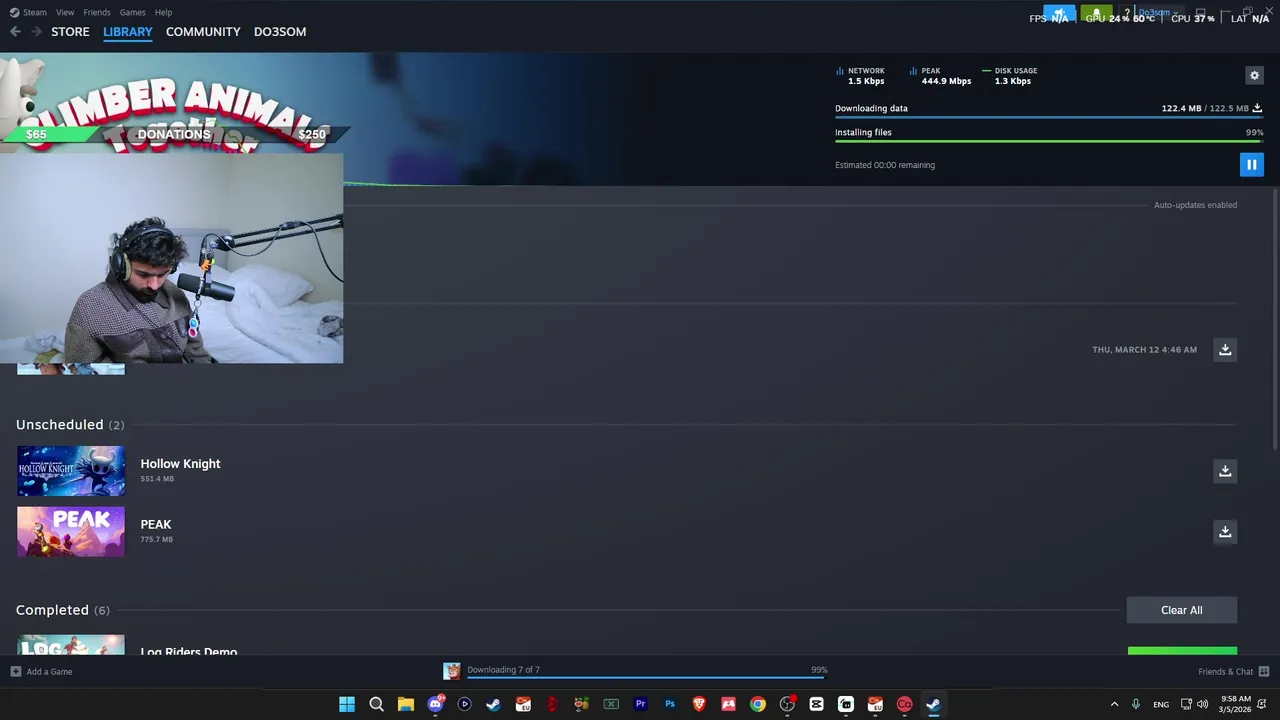
Task: Download Hollow Knight update now
Action: point(1225,471)
